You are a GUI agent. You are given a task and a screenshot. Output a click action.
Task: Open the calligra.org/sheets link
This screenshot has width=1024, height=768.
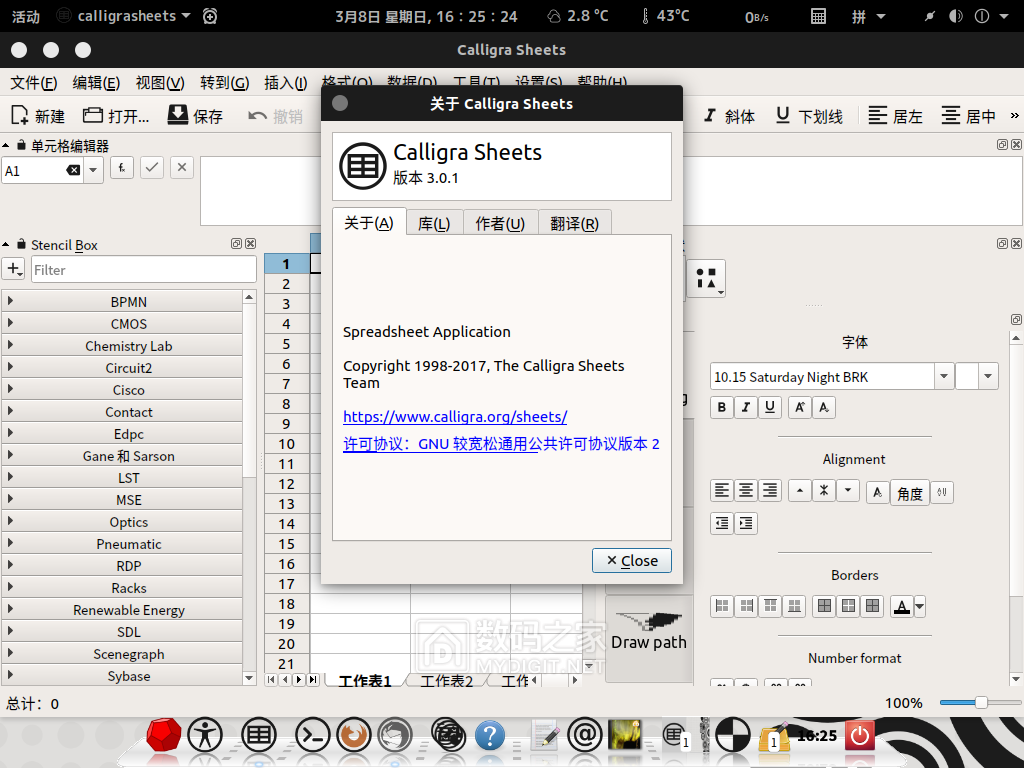(x=455, y=417)
